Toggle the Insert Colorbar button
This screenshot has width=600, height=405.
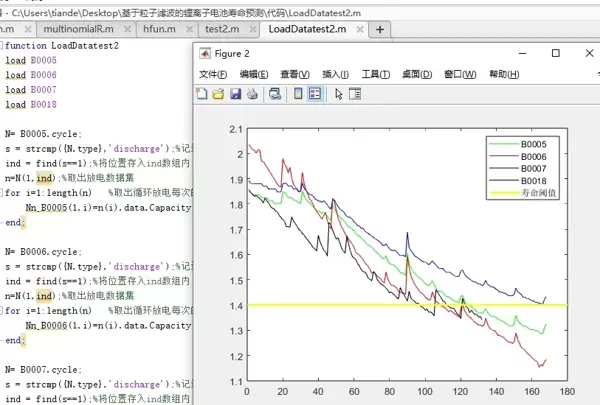[x=298, y=94]
